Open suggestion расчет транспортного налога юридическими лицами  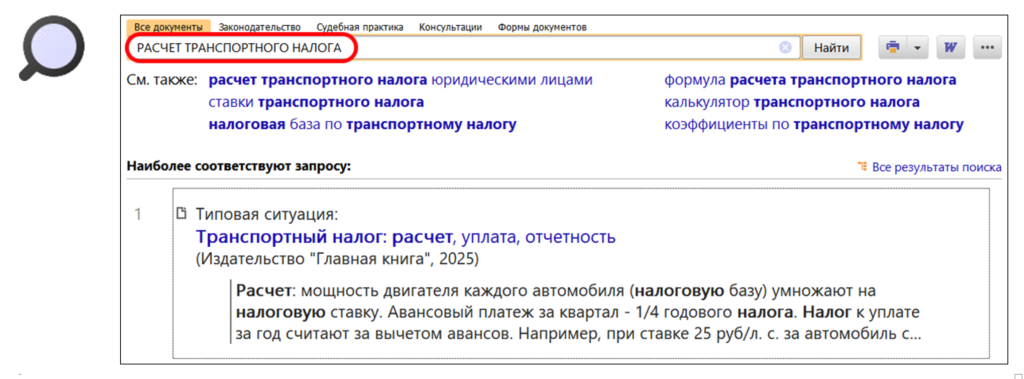[x=400, y=80]
